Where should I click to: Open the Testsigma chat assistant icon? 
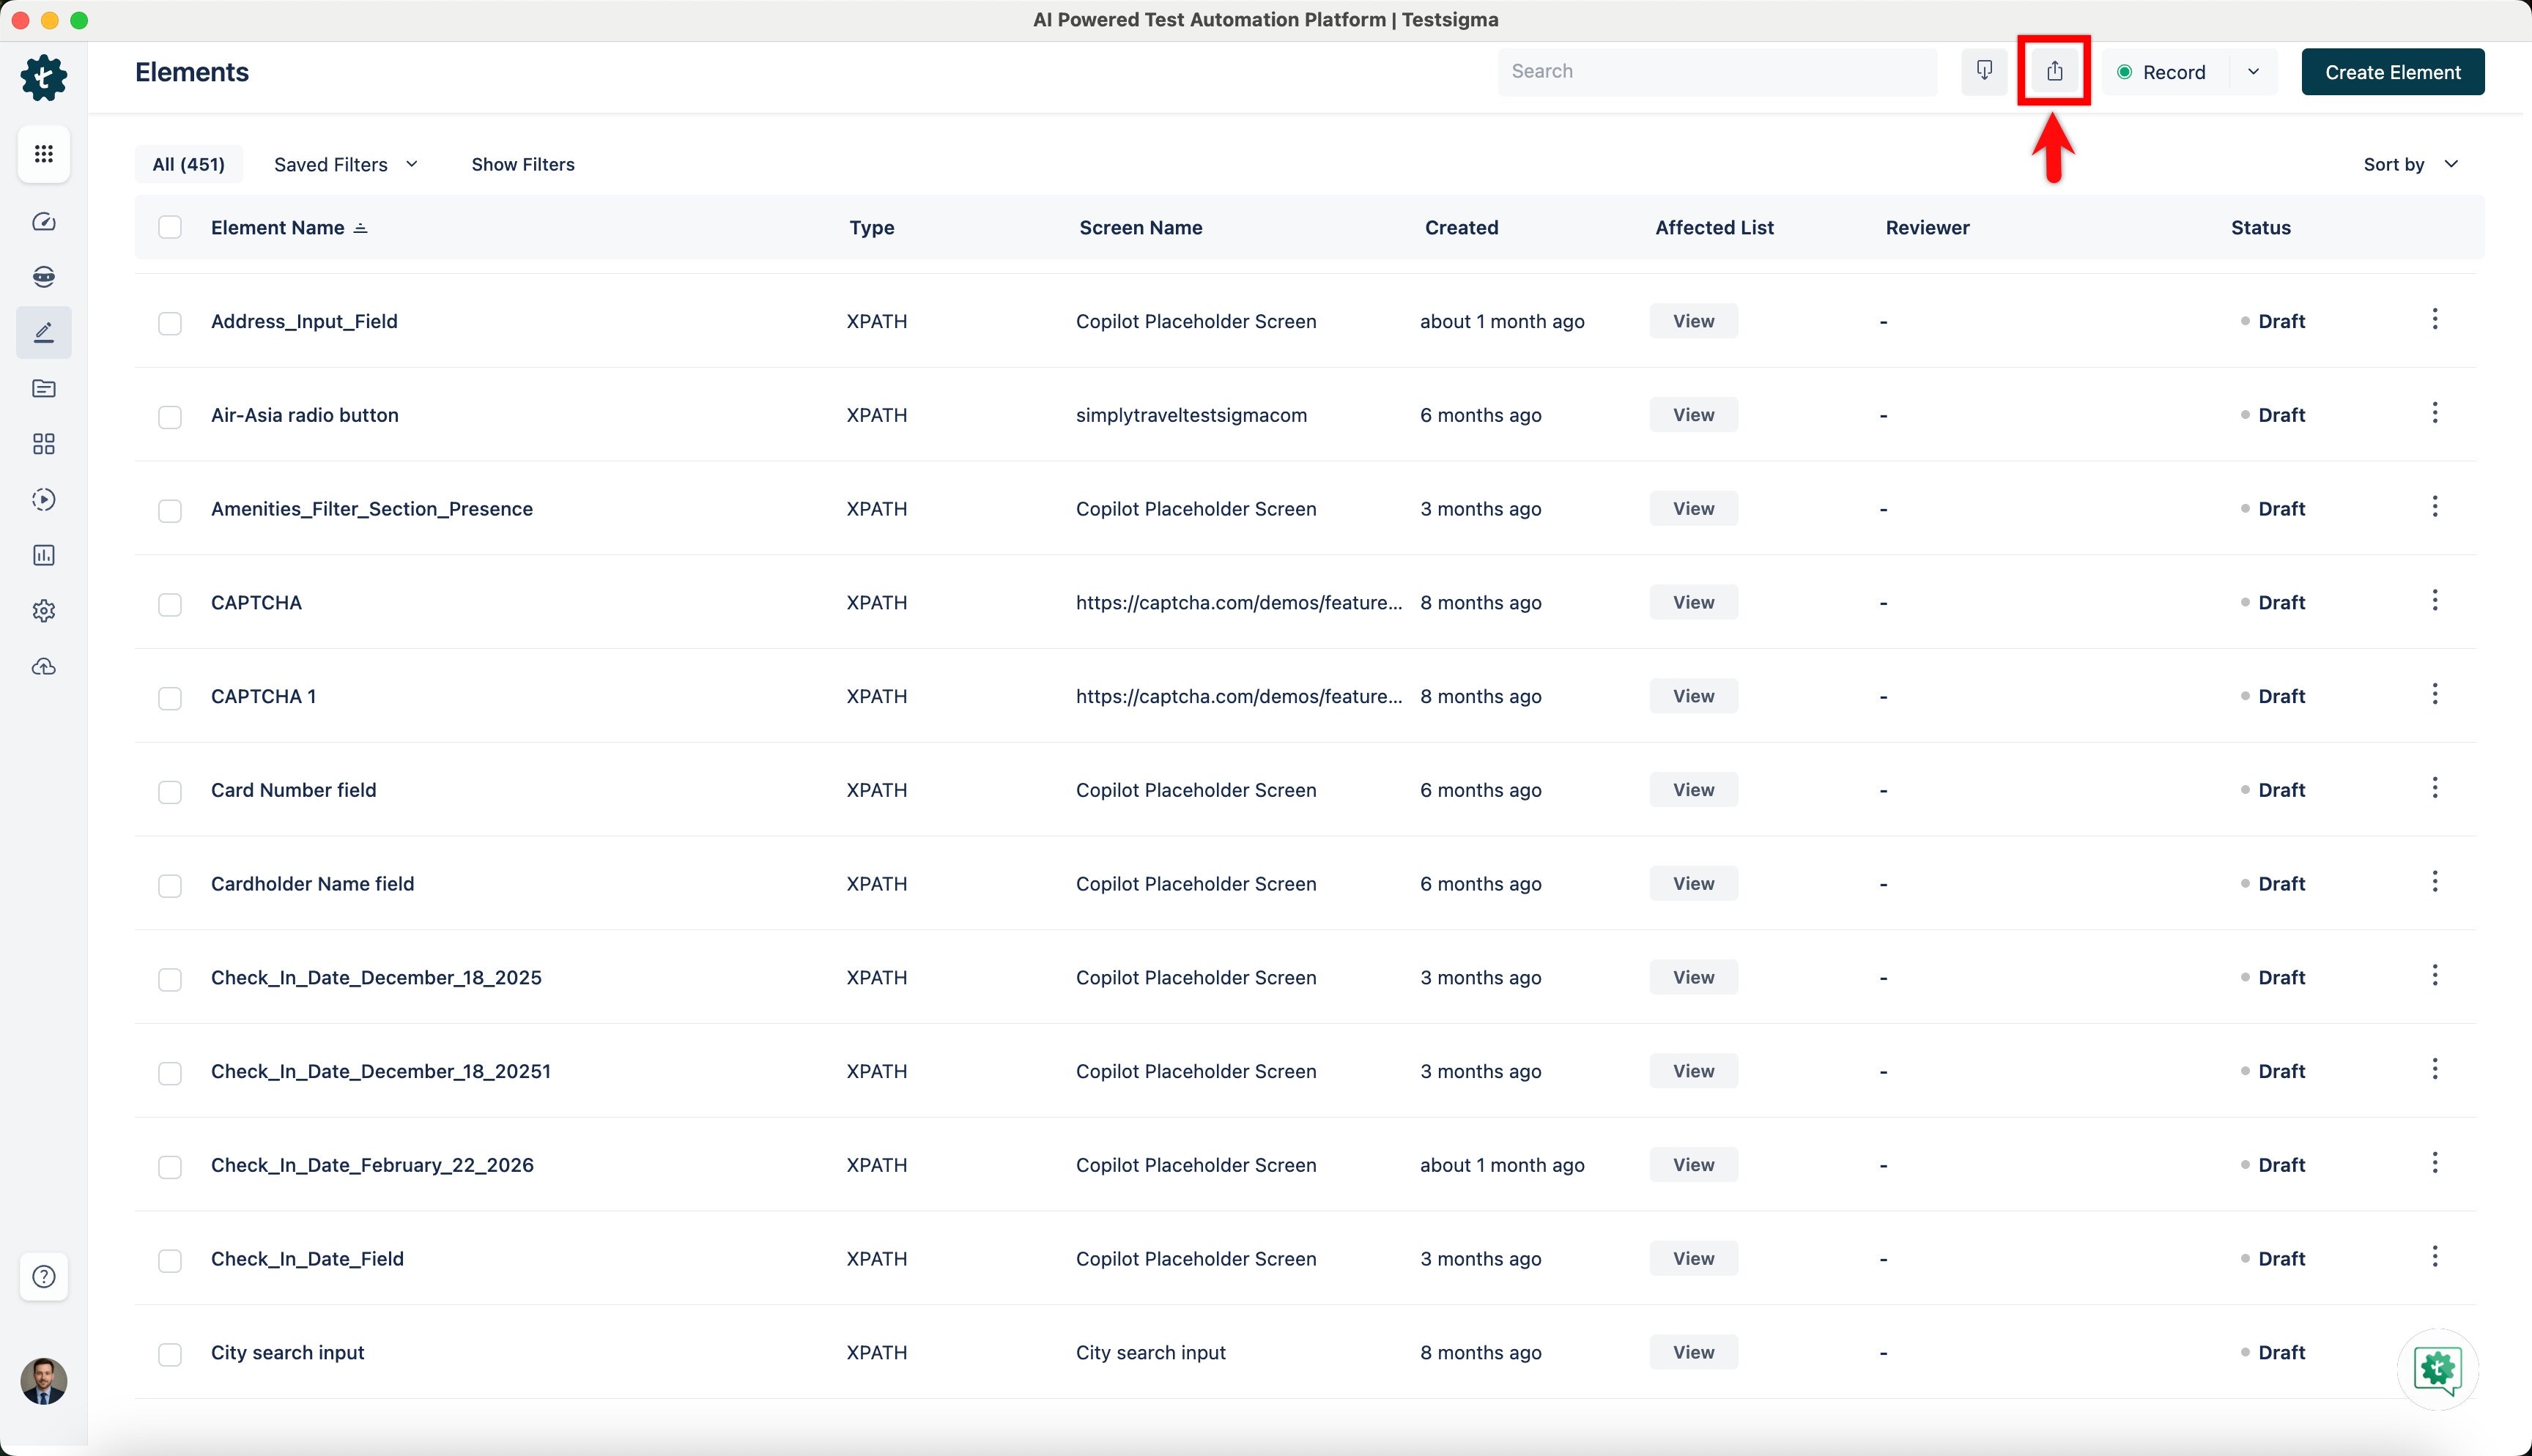[x=2437, y=1369]
